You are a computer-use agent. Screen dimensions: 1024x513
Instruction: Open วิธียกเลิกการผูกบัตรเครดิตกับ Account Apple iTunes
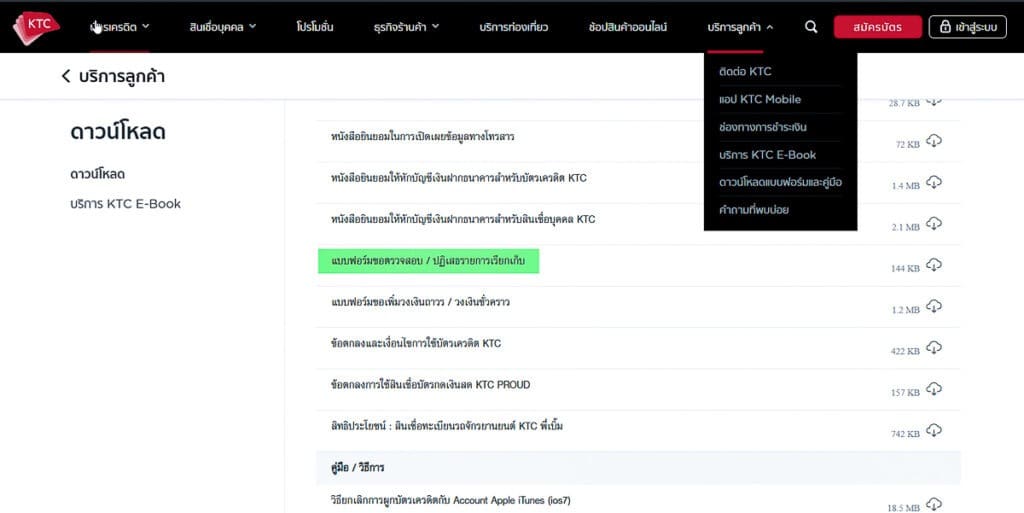coord(451,501)
